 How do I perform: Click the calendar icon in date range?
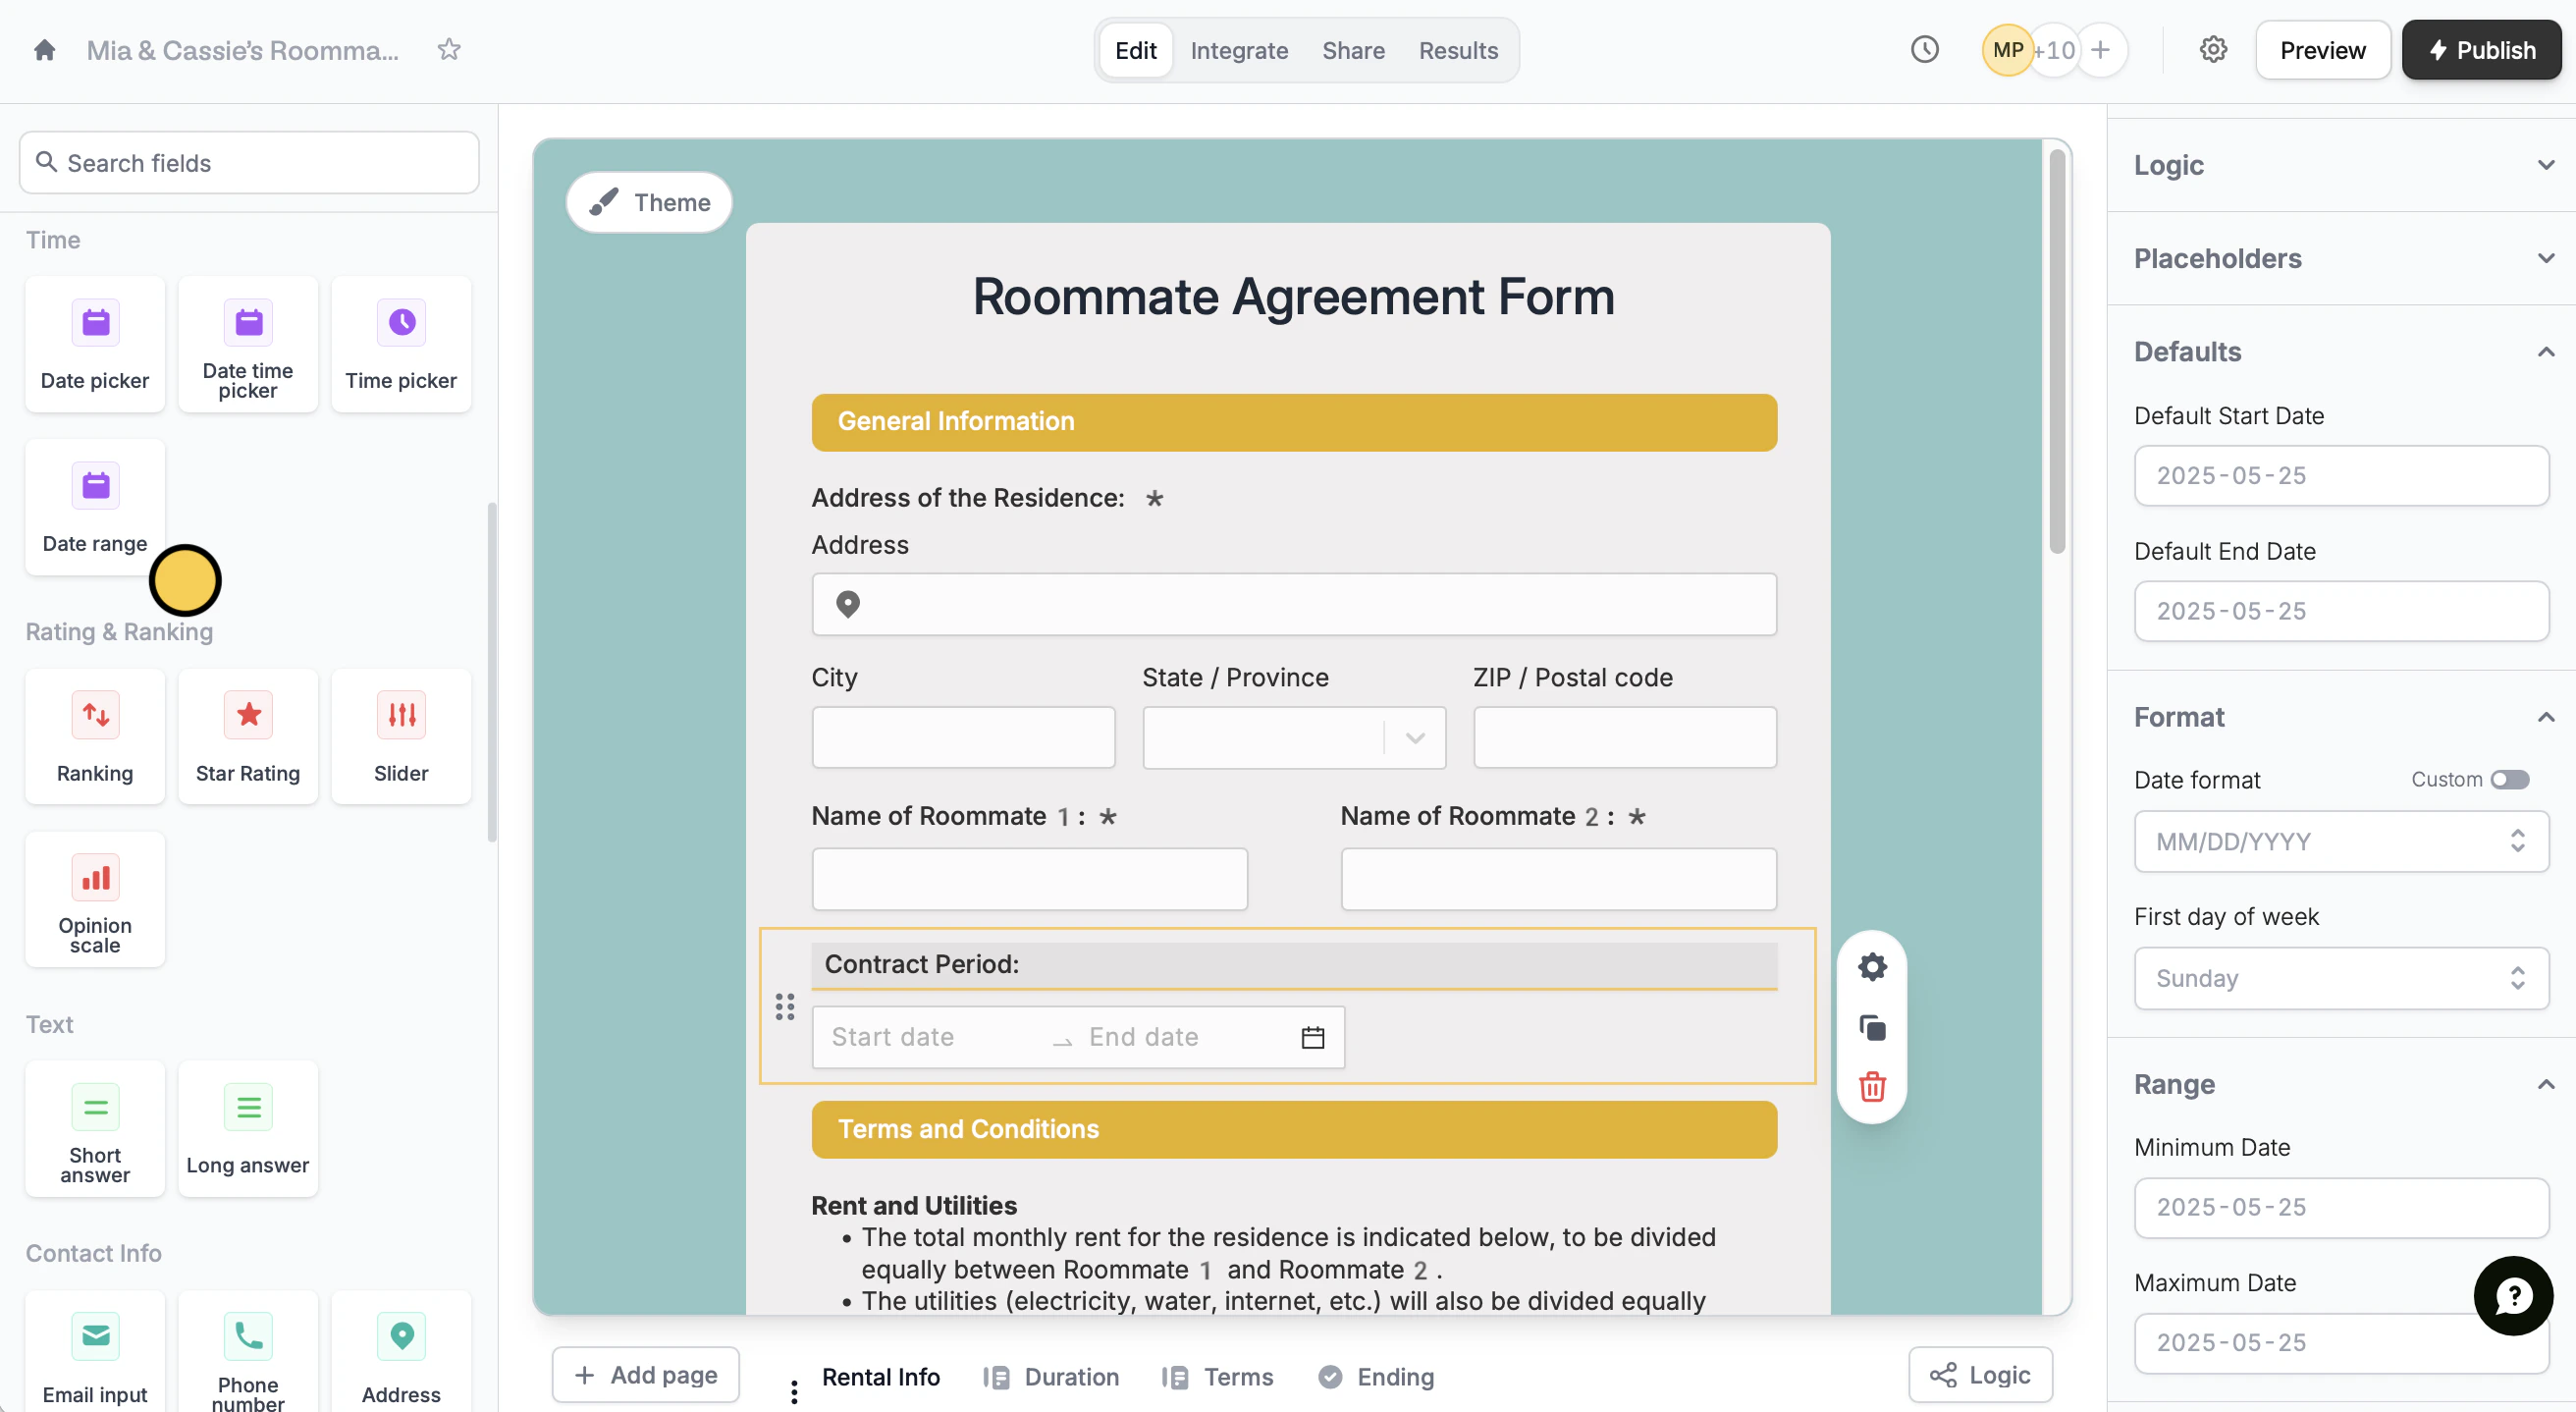[x=1313, y=1038]
